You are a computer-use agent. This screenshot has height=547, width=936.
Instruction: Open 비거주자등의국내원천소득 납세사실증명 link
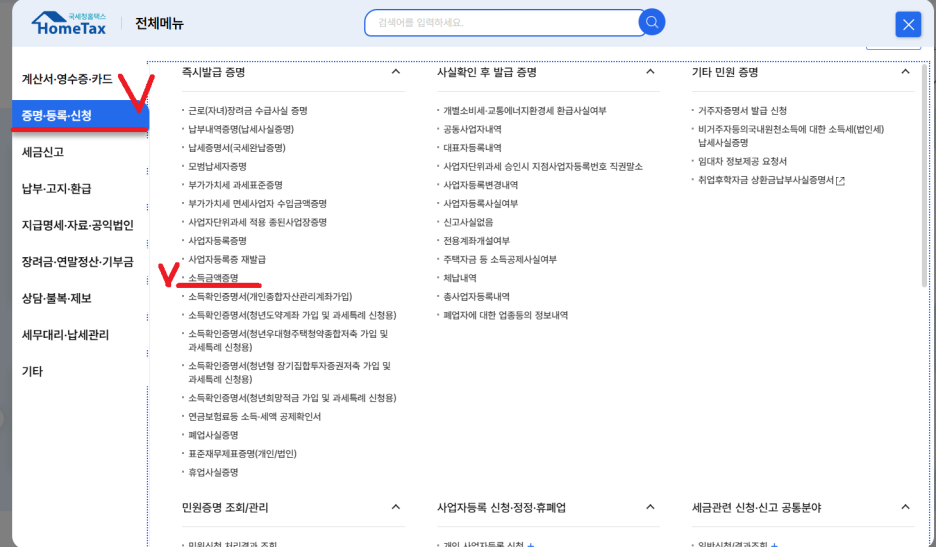tap(791, 136)
